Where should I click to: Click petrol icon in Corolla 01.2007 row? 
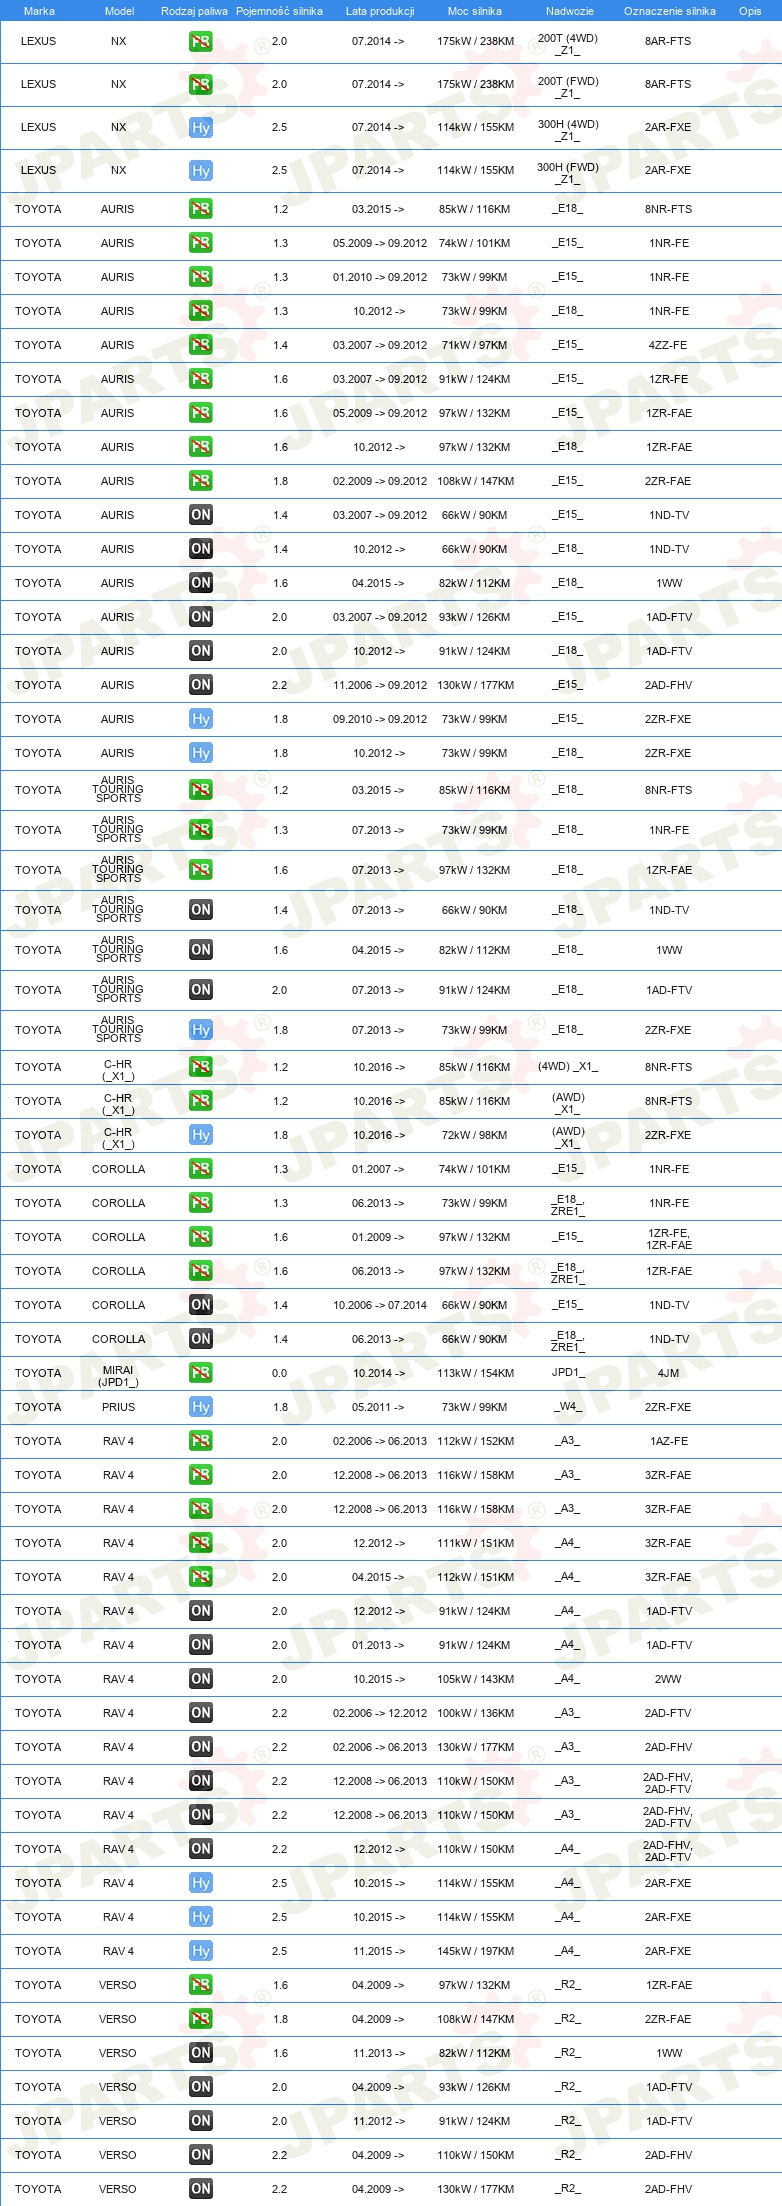click(201, 1169)
